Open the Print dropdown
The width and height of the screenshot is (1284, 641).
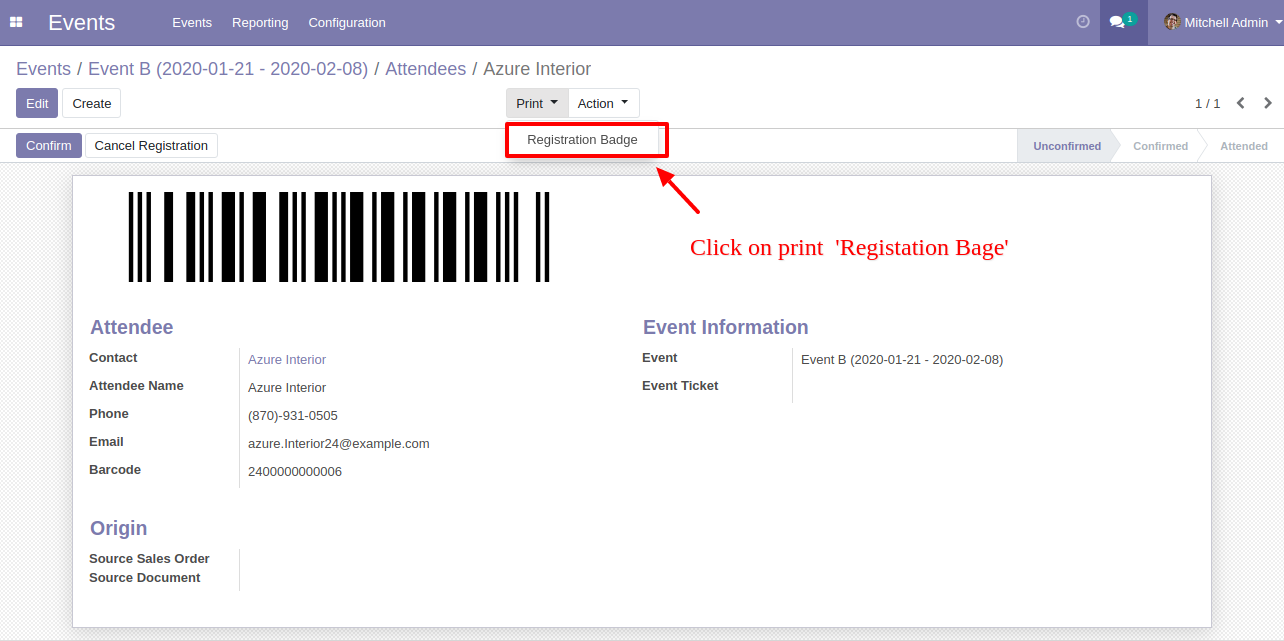pyautogui.click(x=537, y=103)
